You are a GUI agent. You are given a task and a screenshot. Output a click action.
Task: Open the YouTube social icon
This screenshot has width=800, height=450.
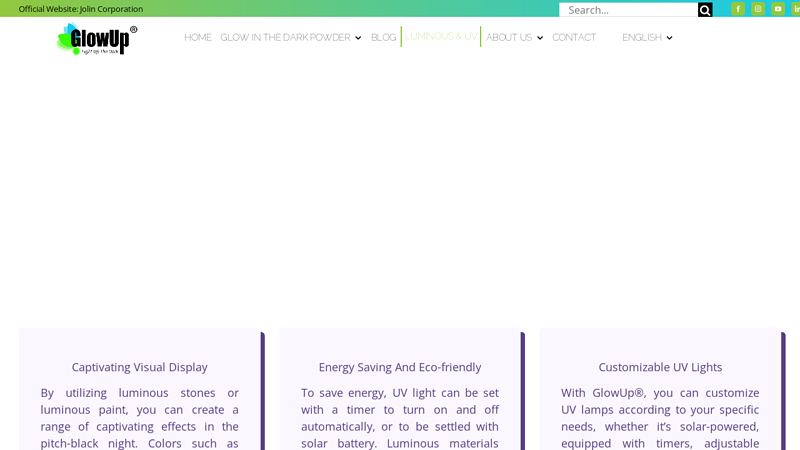point(778,9)
